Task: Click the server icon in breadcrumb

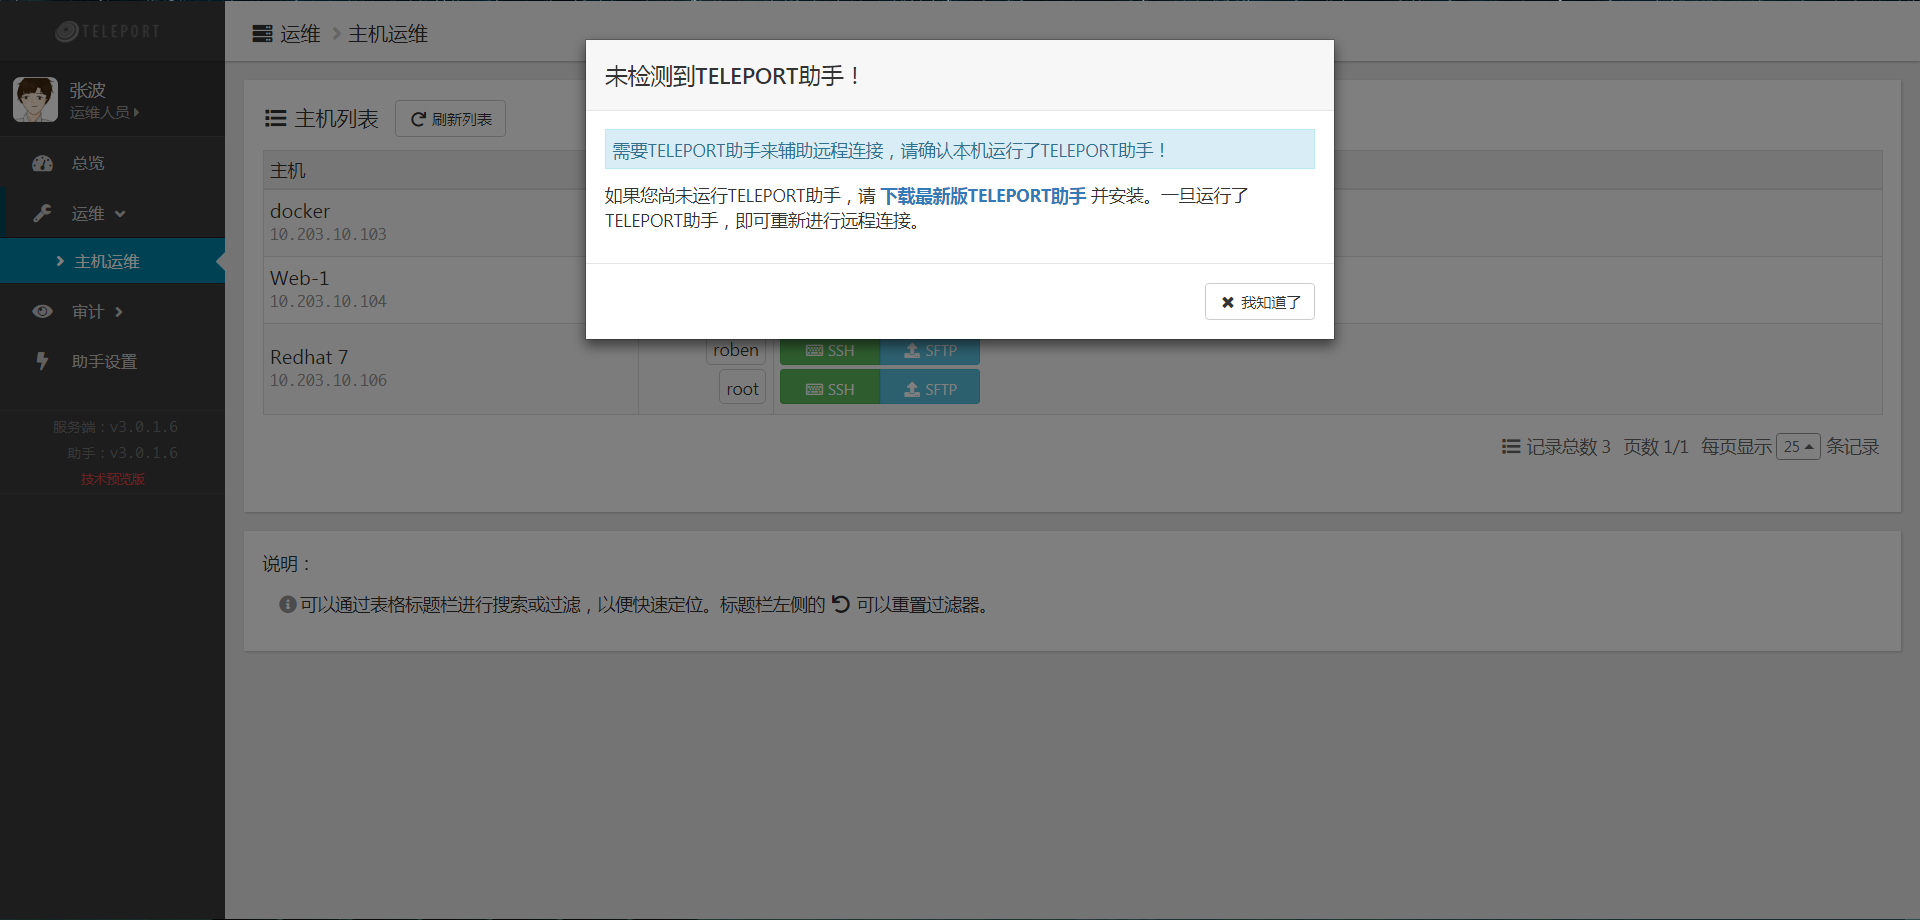Action: tap(262, 34)
